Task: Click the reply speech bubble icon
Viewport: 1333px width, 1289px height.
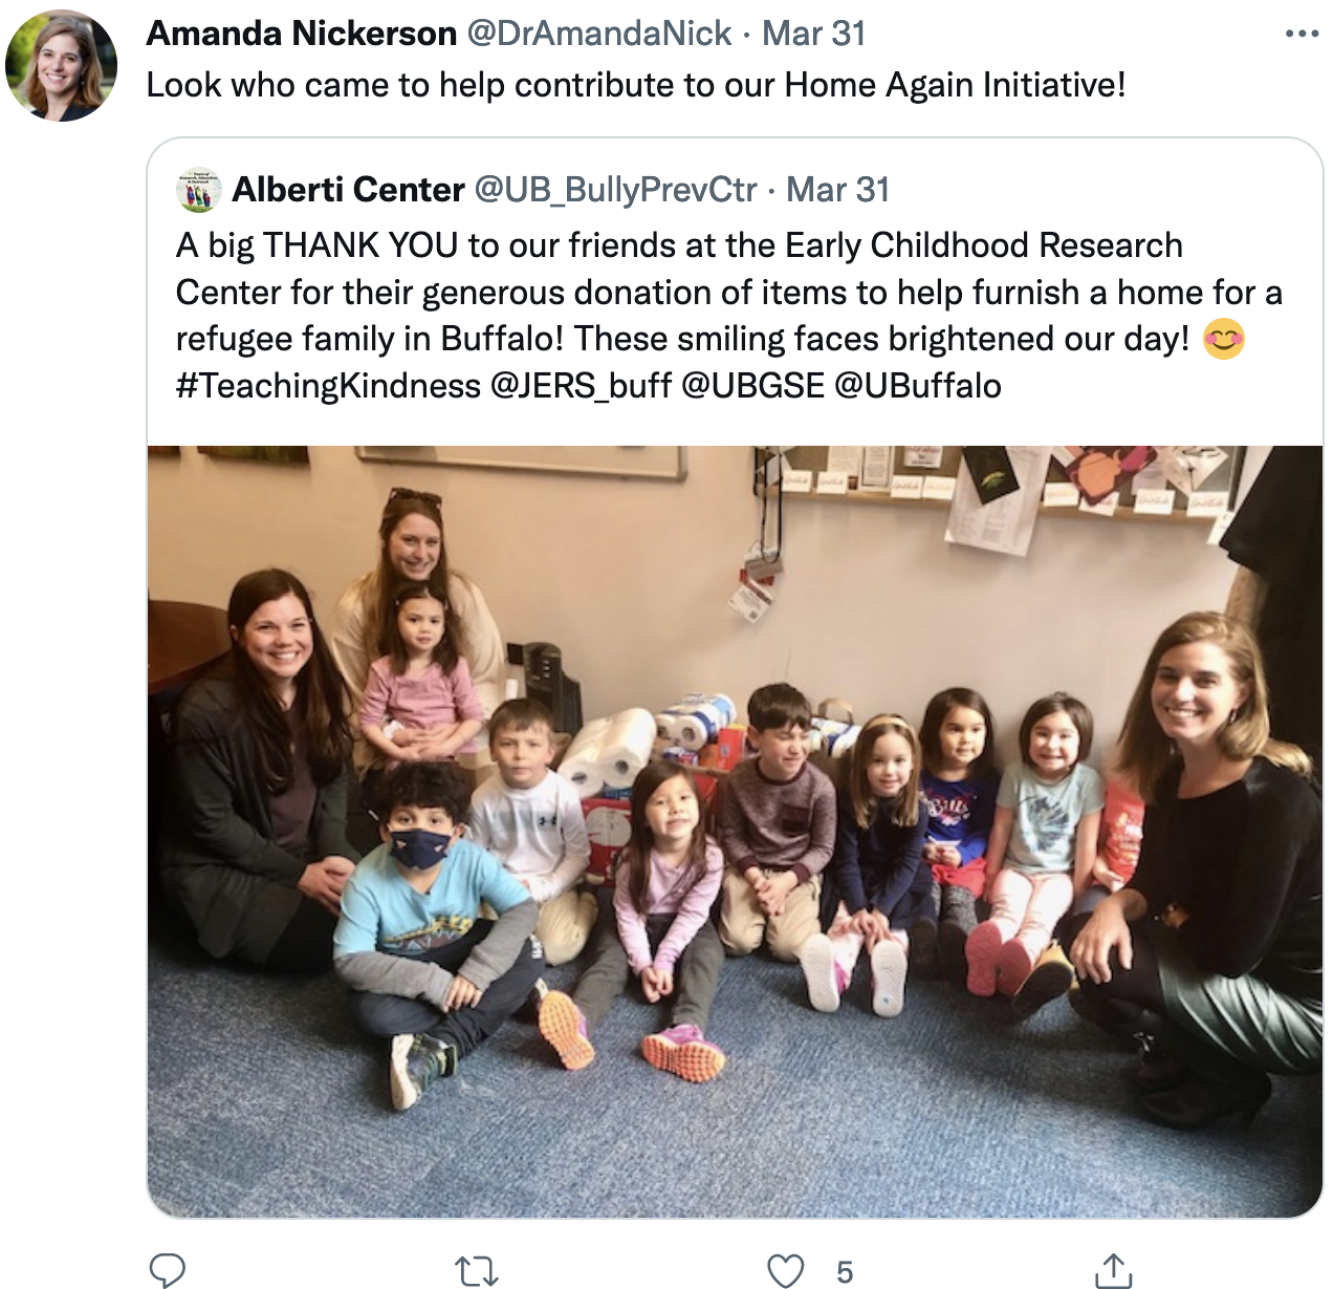Action: (x=167, y=1271)
